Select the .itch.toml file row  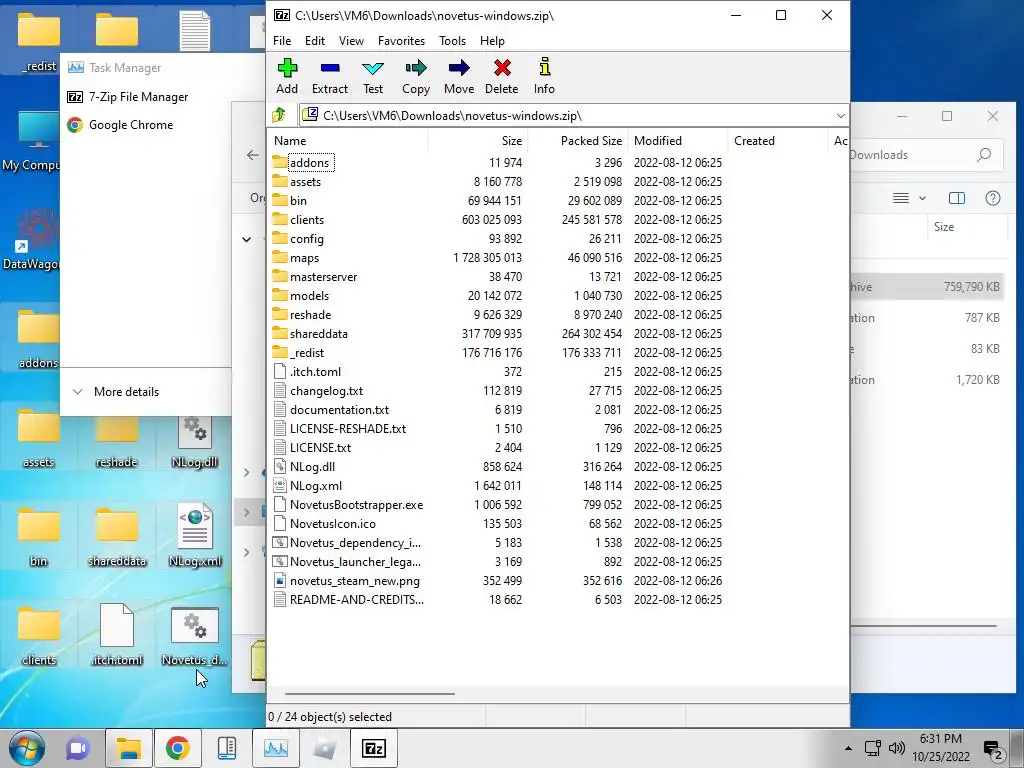click(498, 371)
